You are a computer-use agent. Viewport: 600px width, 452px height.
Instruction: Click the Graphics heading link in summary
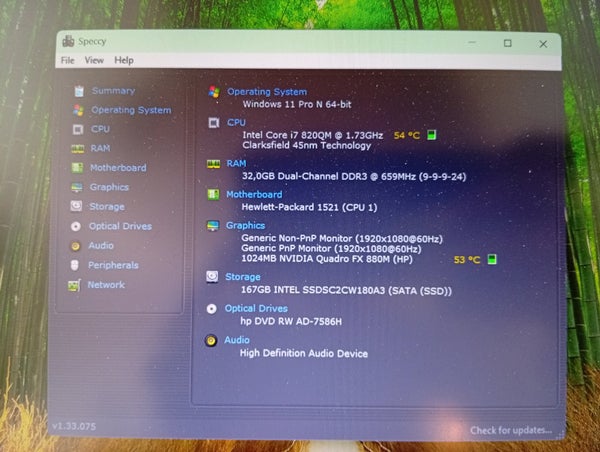pos(245,225)
